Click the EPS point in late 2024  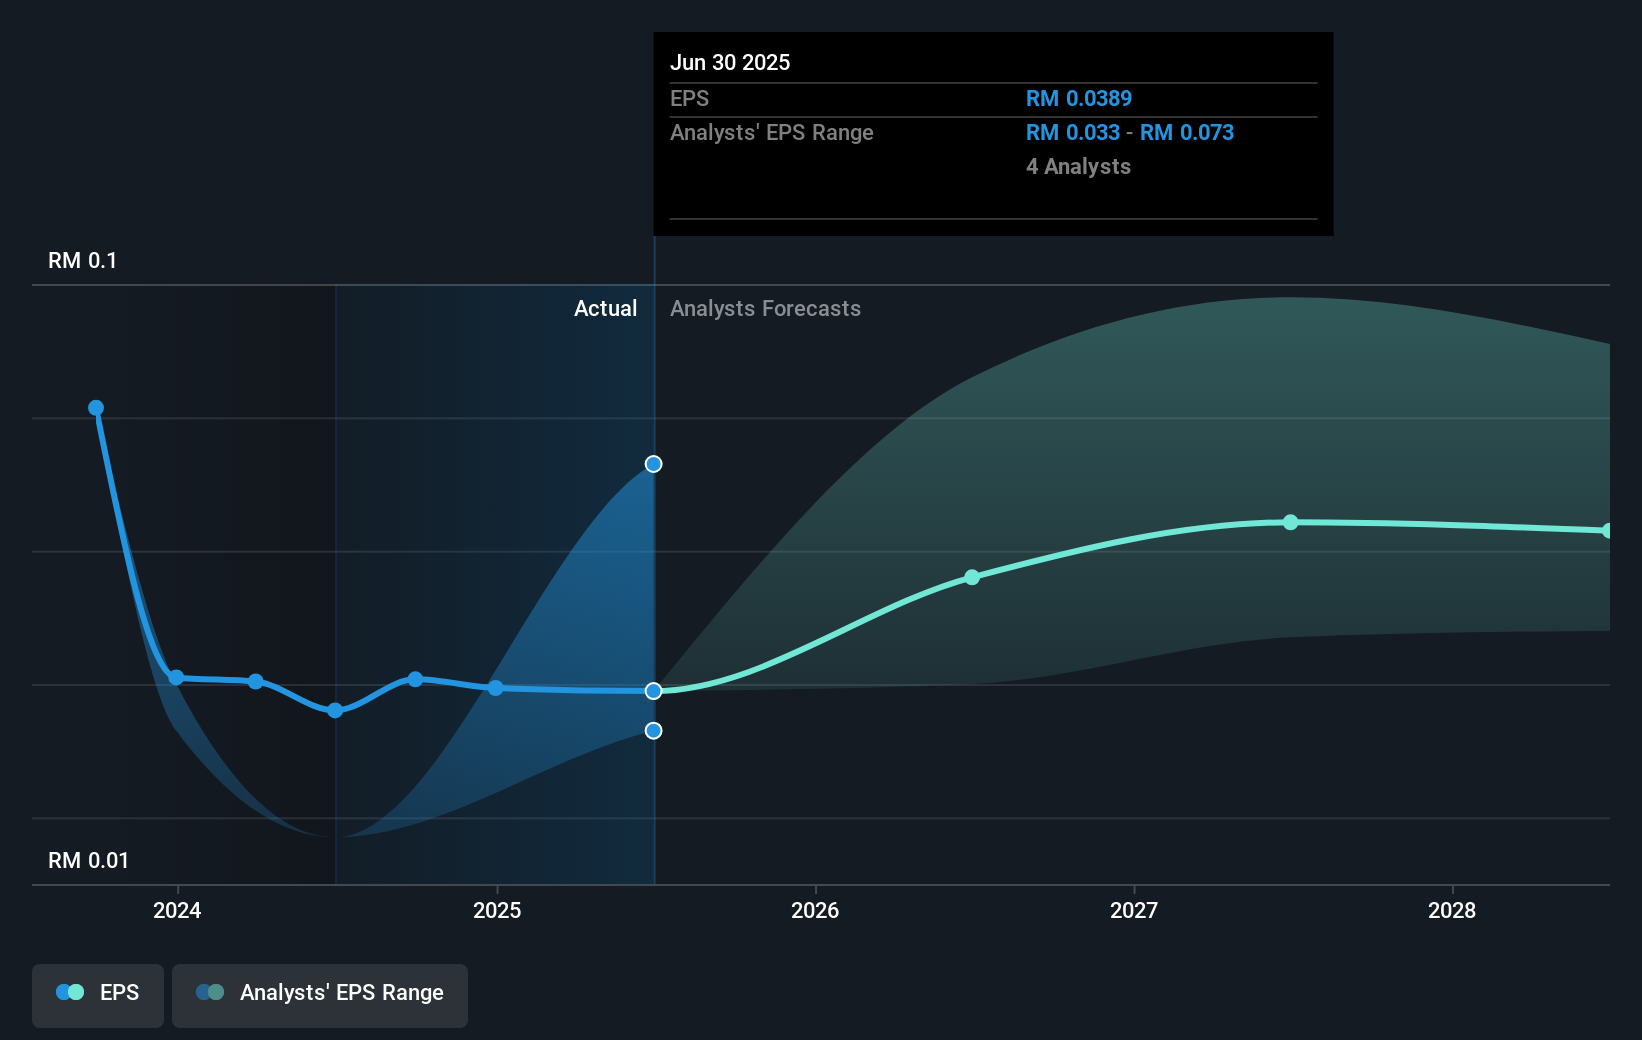(x=416, y=679)
